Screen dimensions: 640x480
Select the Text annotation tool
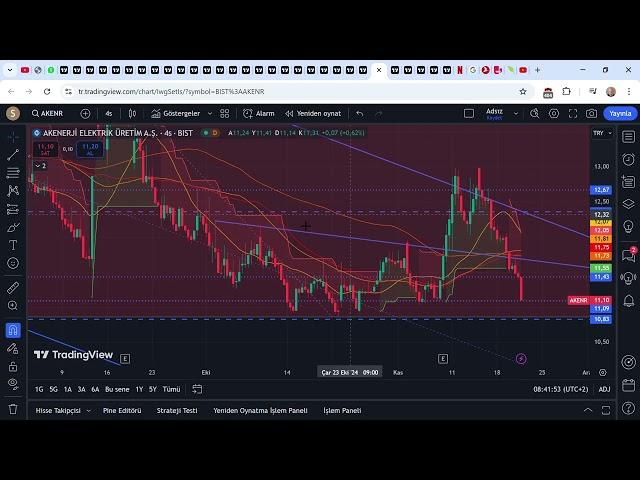(x=13, y=245)
